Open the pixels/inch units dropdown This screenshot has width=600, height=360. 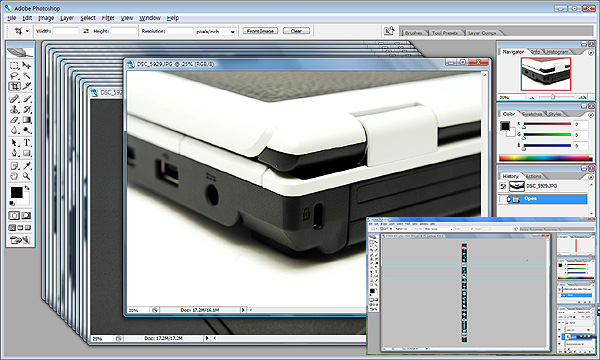[215, 31]
